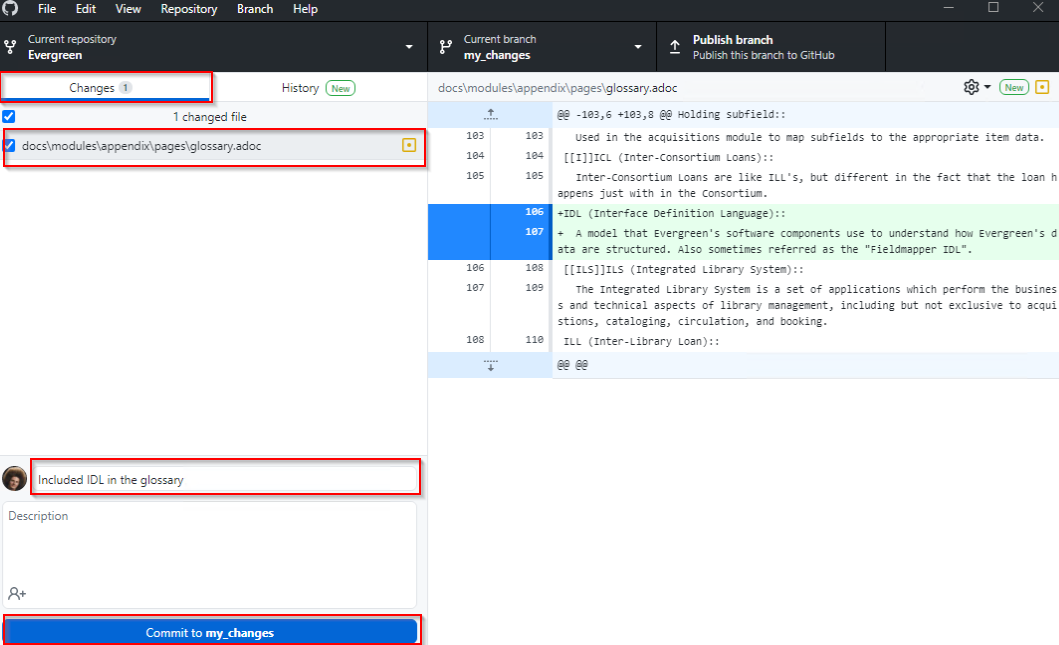
Task: Open the diff settings gear icon
Action: click(968, 87)
